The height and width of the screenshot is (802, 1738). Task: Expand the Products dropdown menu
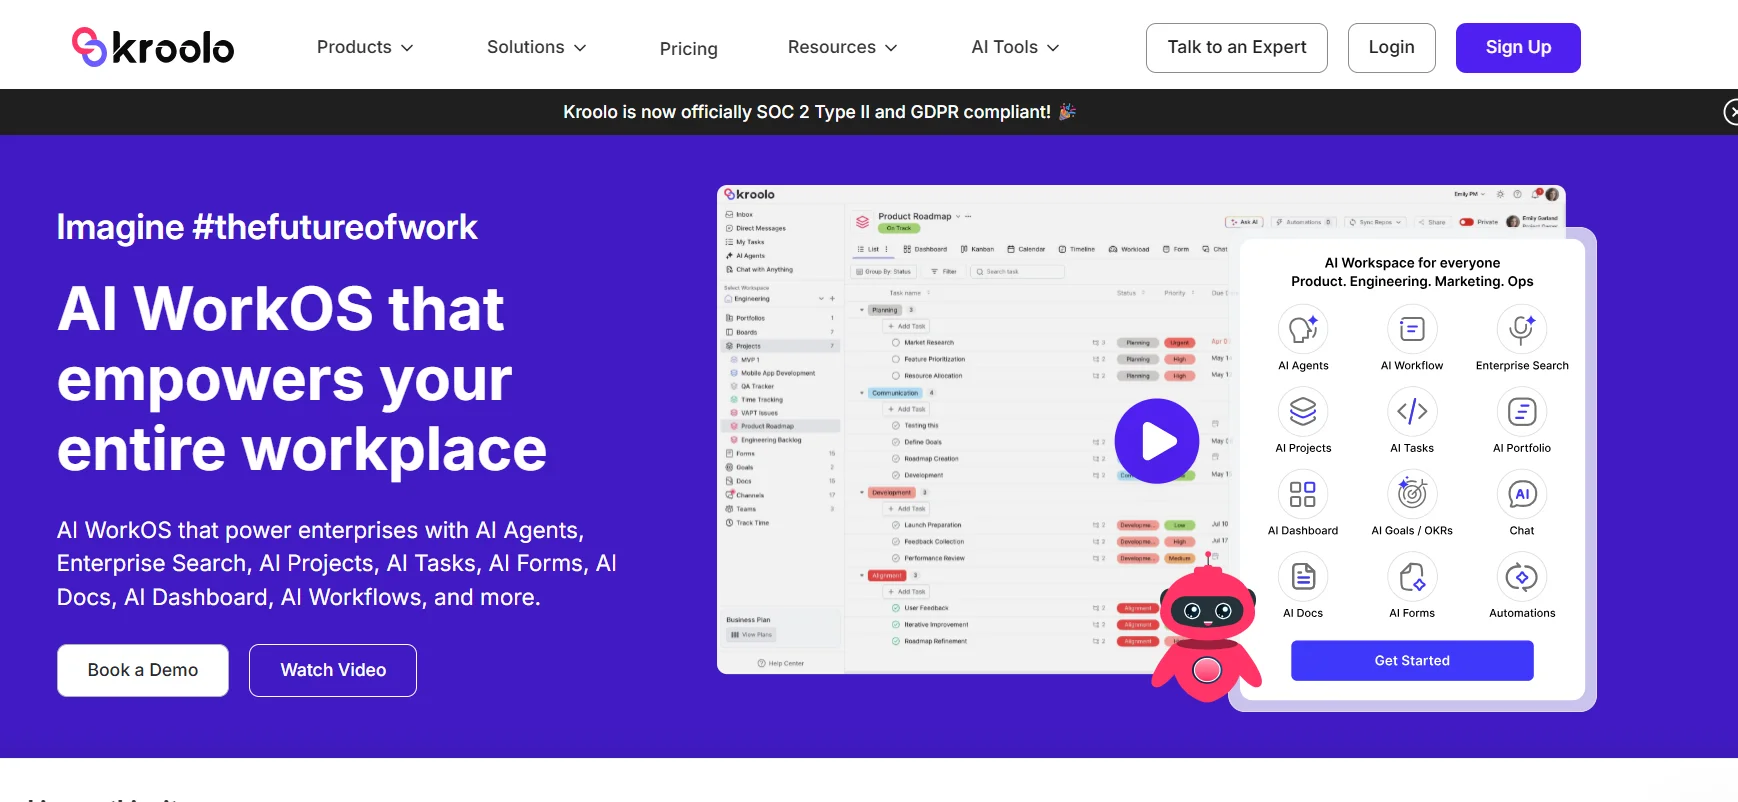365,47
